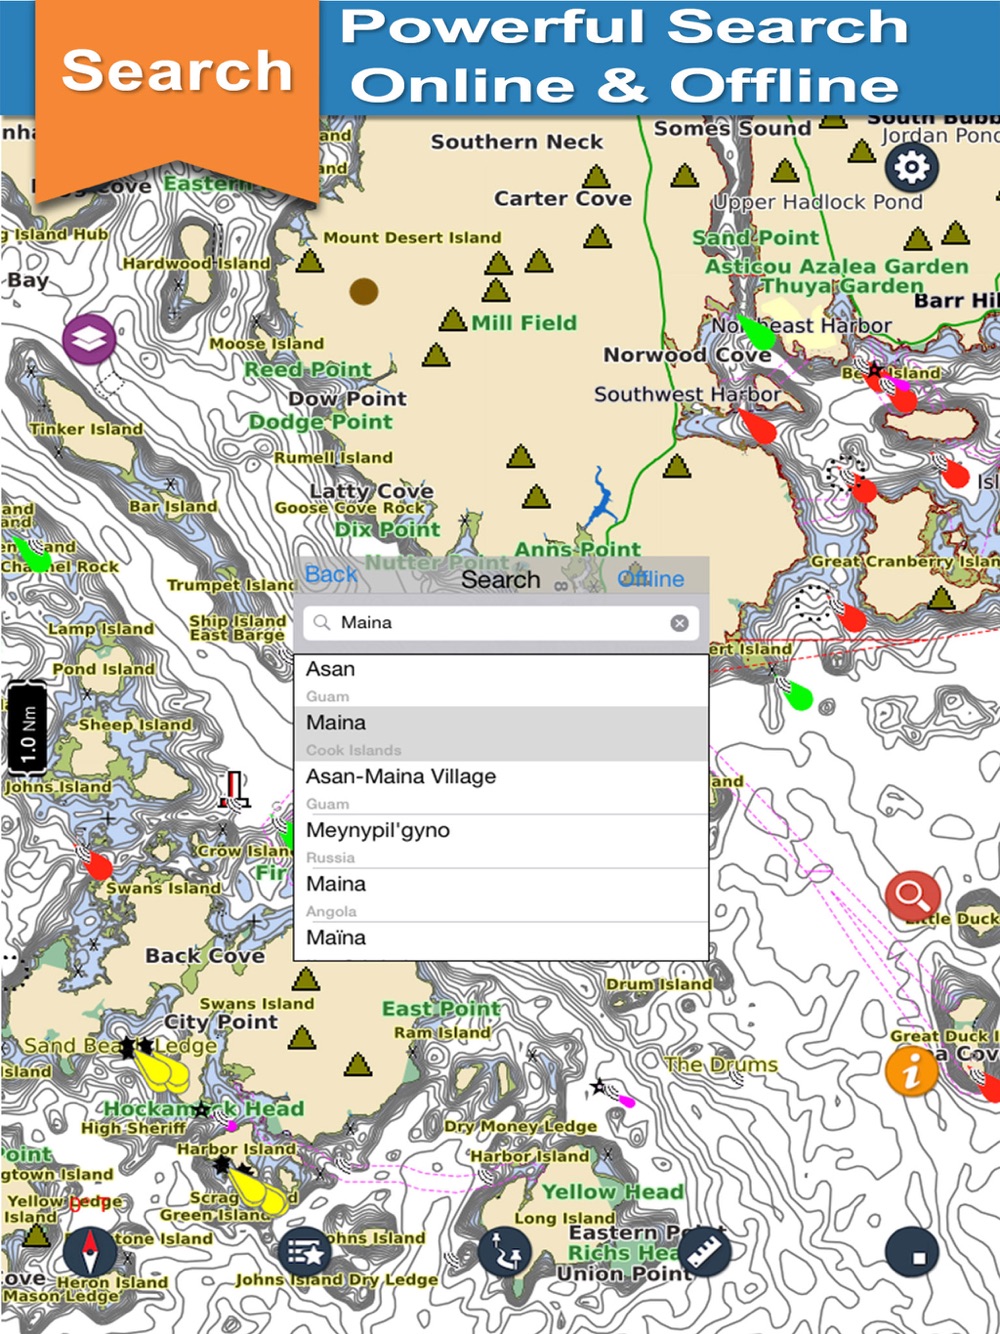The width and height of the screenshot is (1000, 1334).
Task: Tap the Dow Point label
Action: (x=347, y=398)
